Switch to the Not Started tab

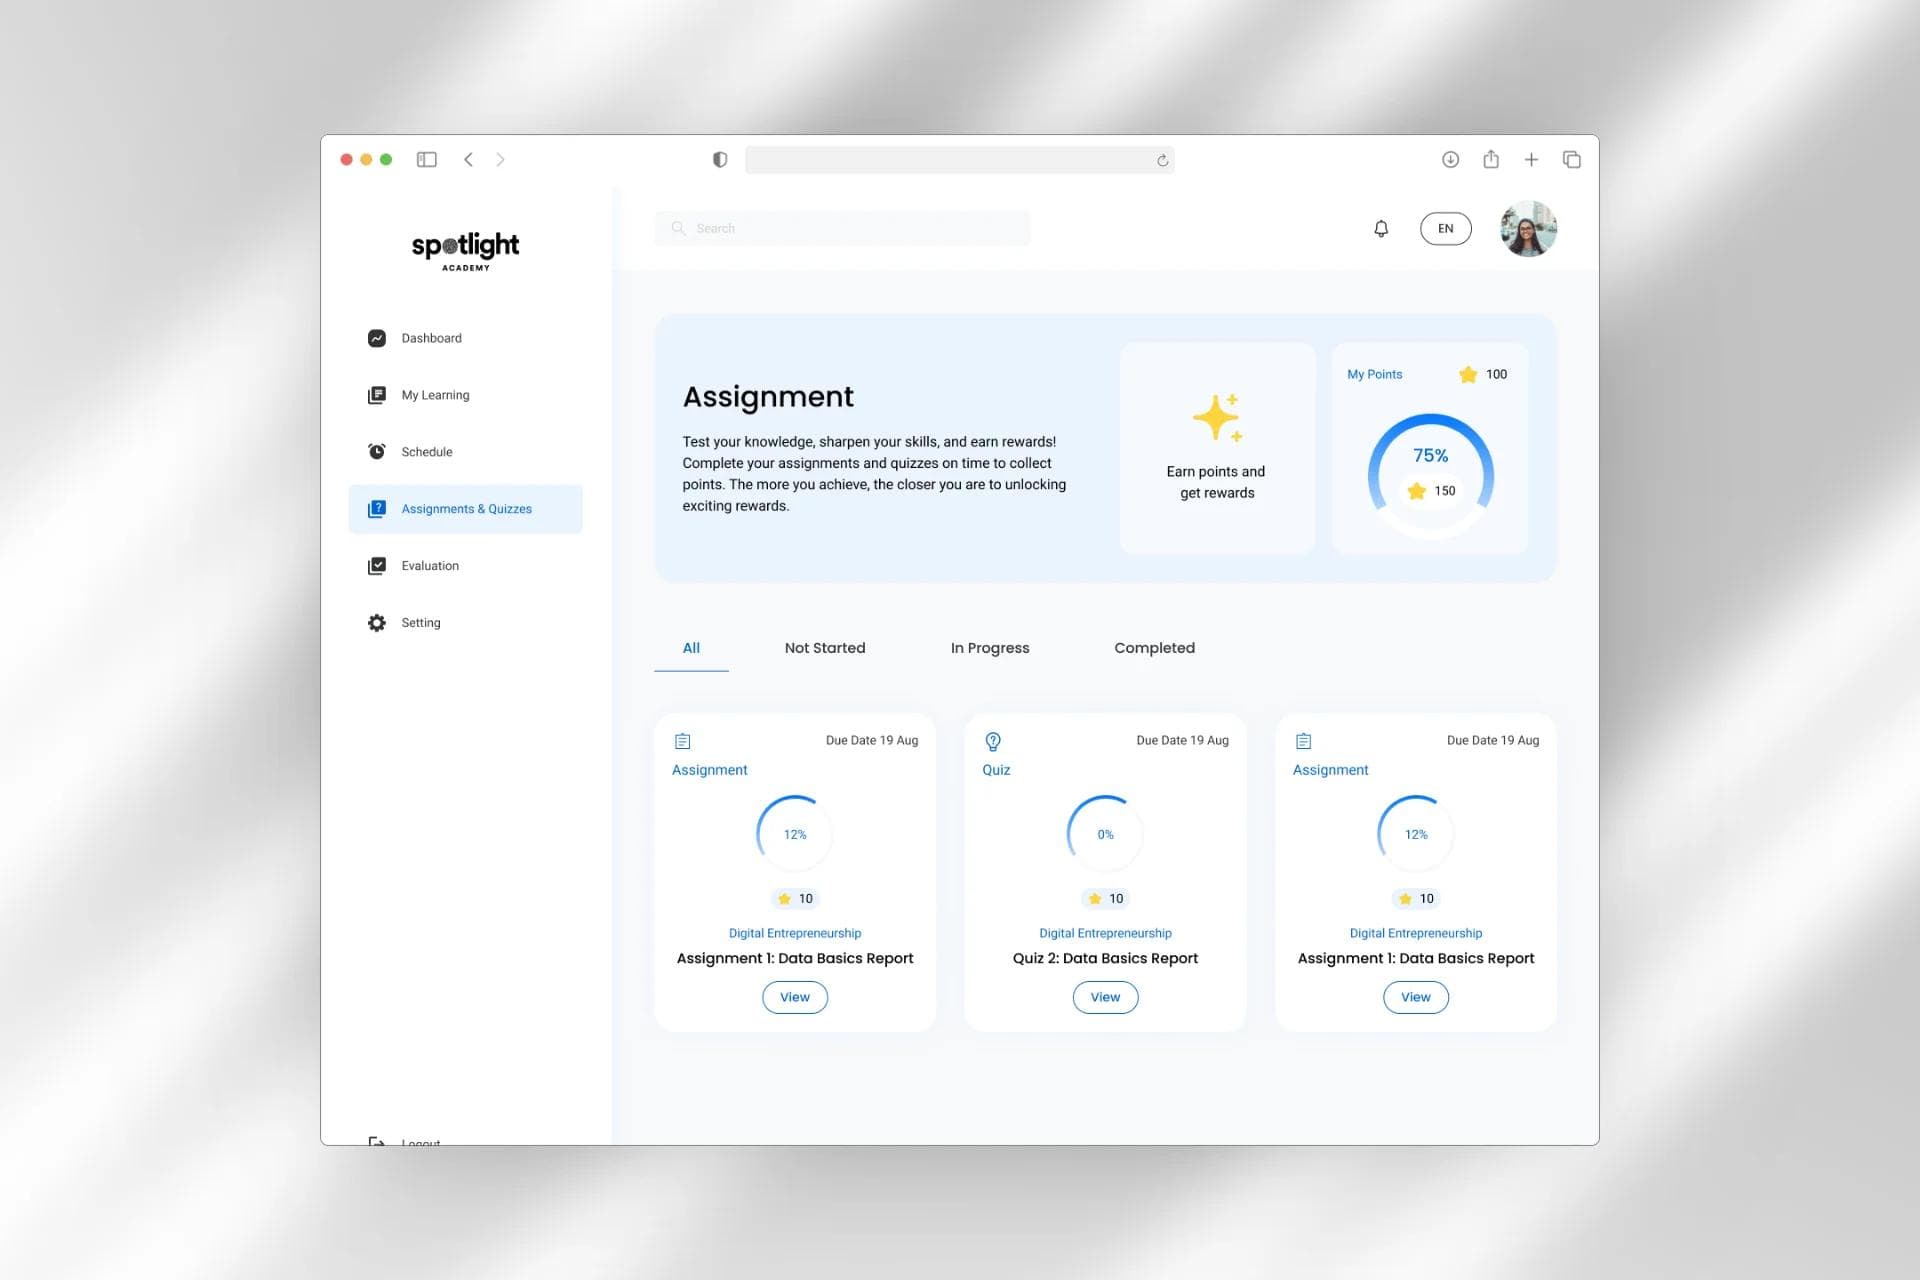(825, 648)
